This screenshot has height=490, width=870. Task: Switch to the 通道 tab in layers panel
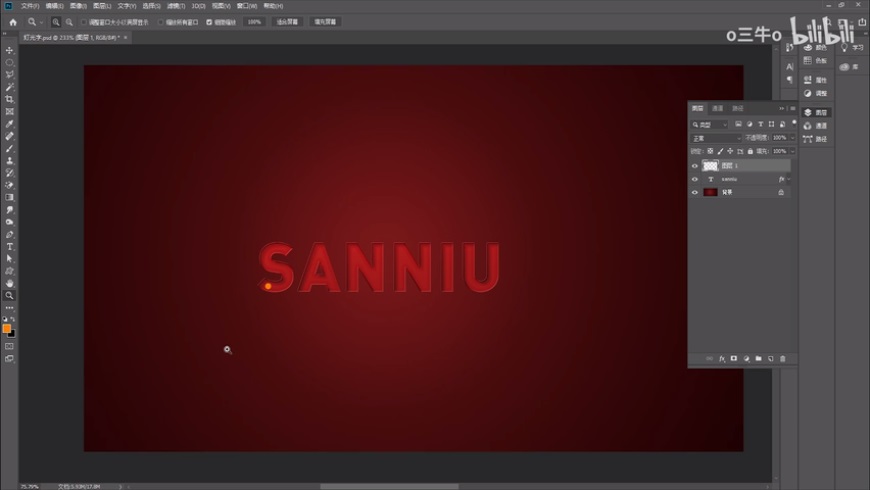[717, 108]
